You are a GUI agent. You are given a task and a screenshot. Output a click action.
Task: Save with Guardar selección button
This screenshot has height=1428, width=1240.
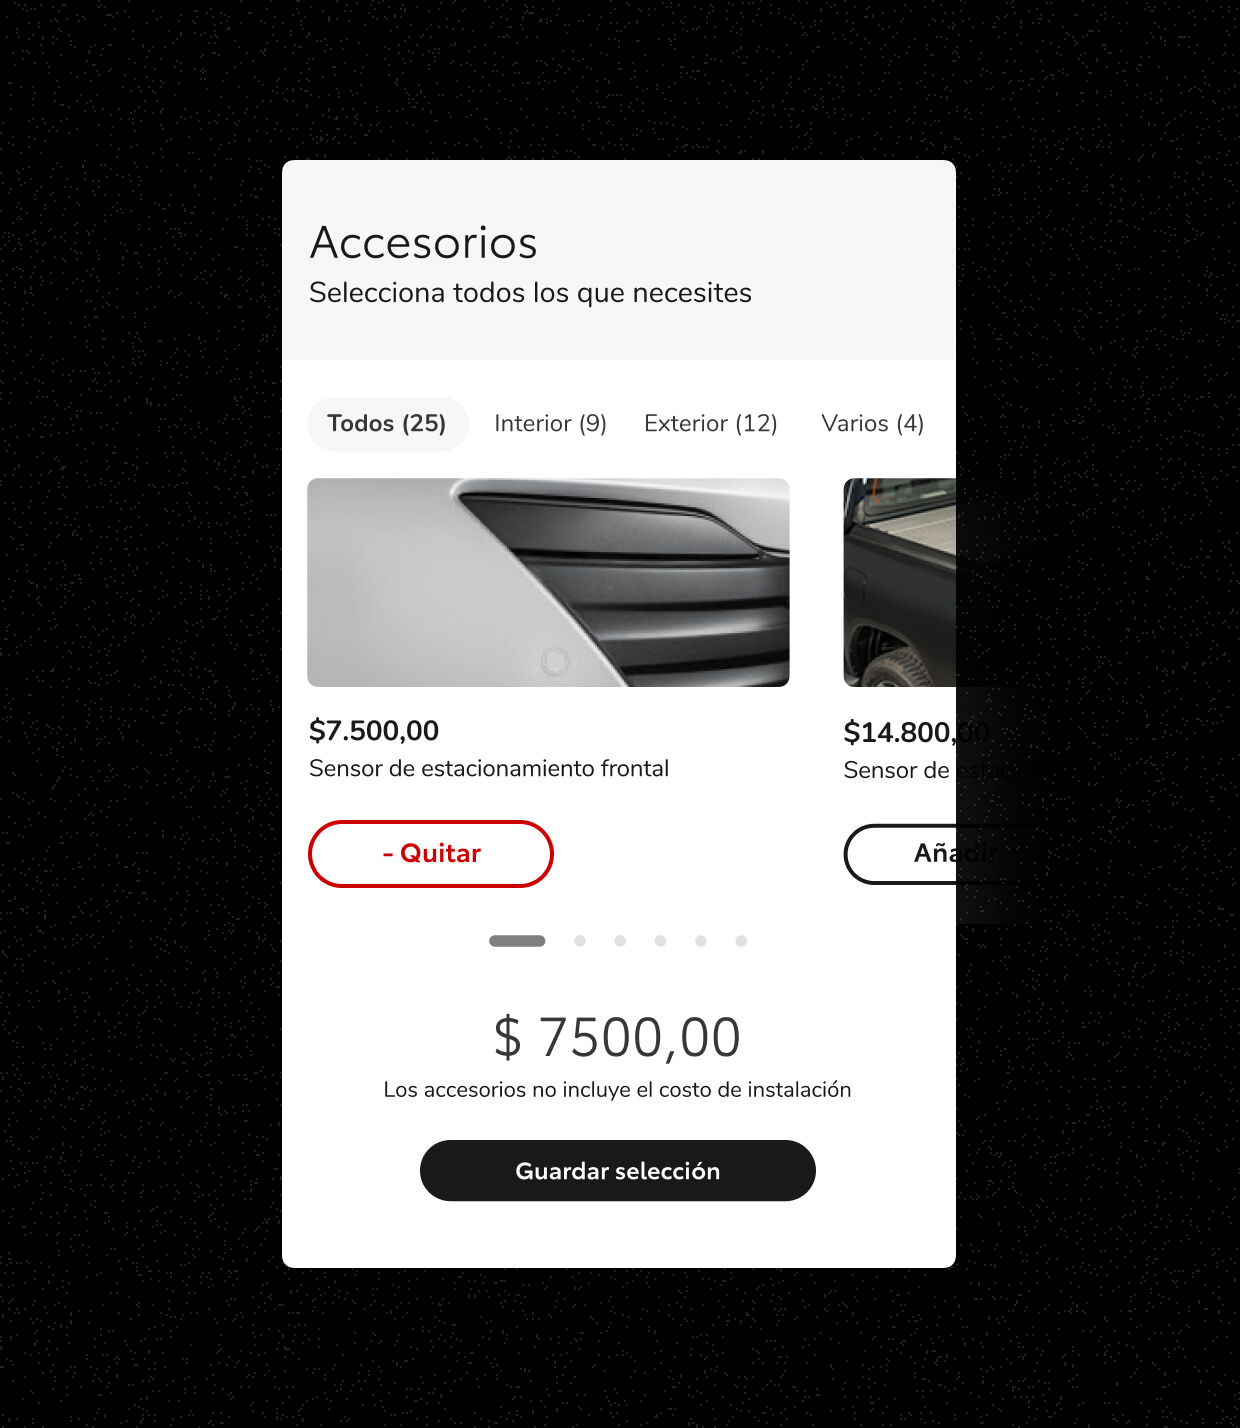(x=618, y=1171)
